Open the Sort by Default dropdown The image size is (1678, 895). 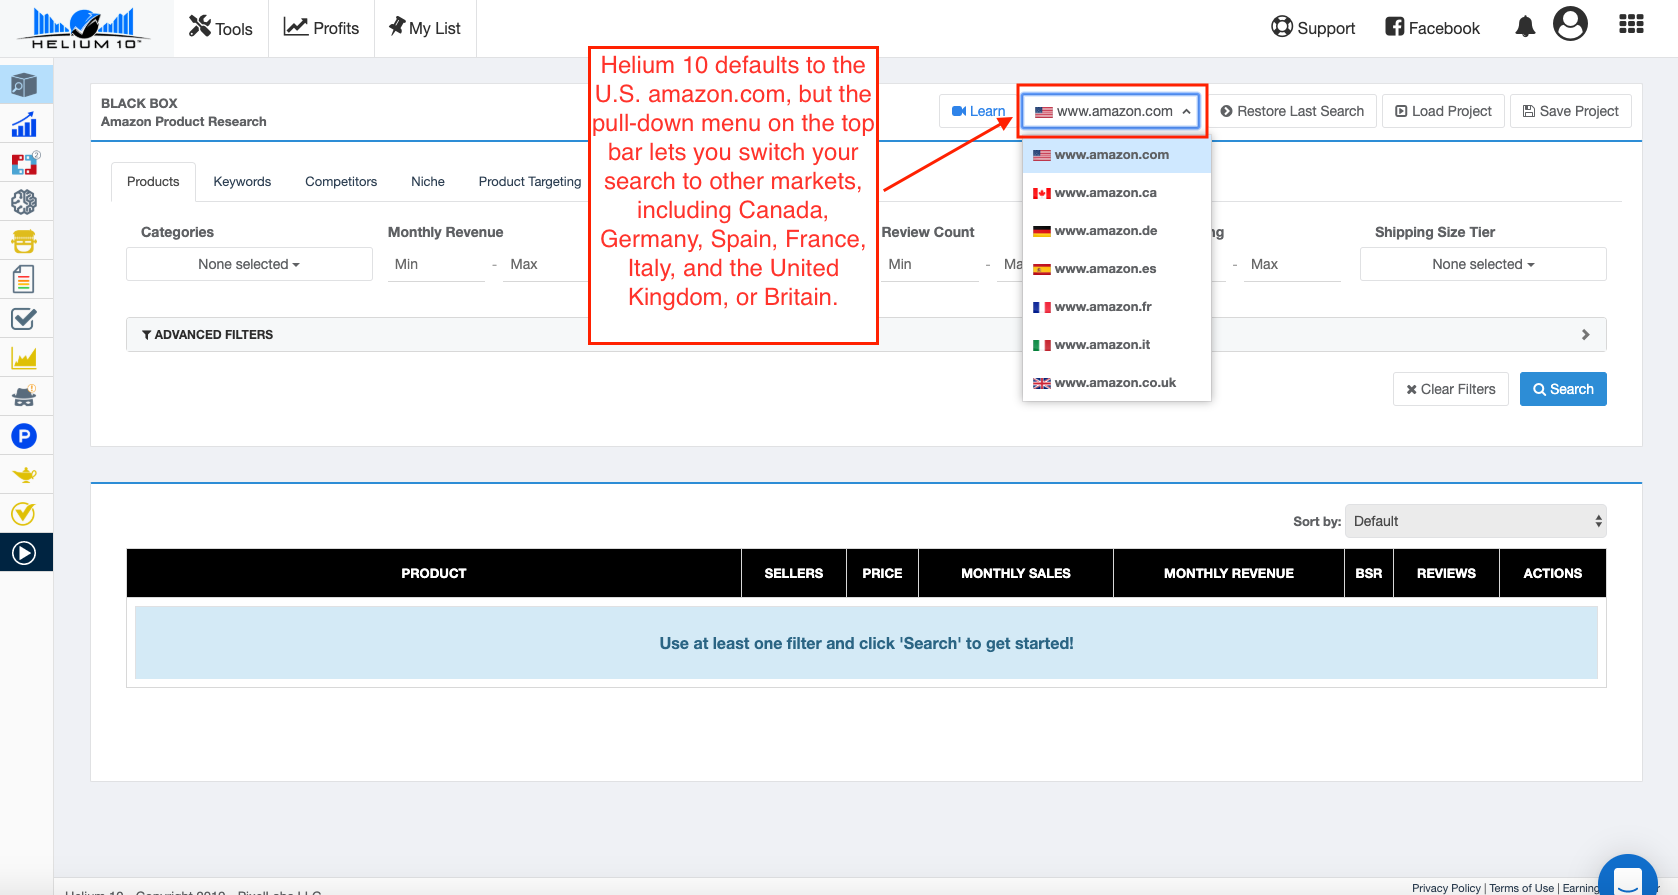(1475, 521)
